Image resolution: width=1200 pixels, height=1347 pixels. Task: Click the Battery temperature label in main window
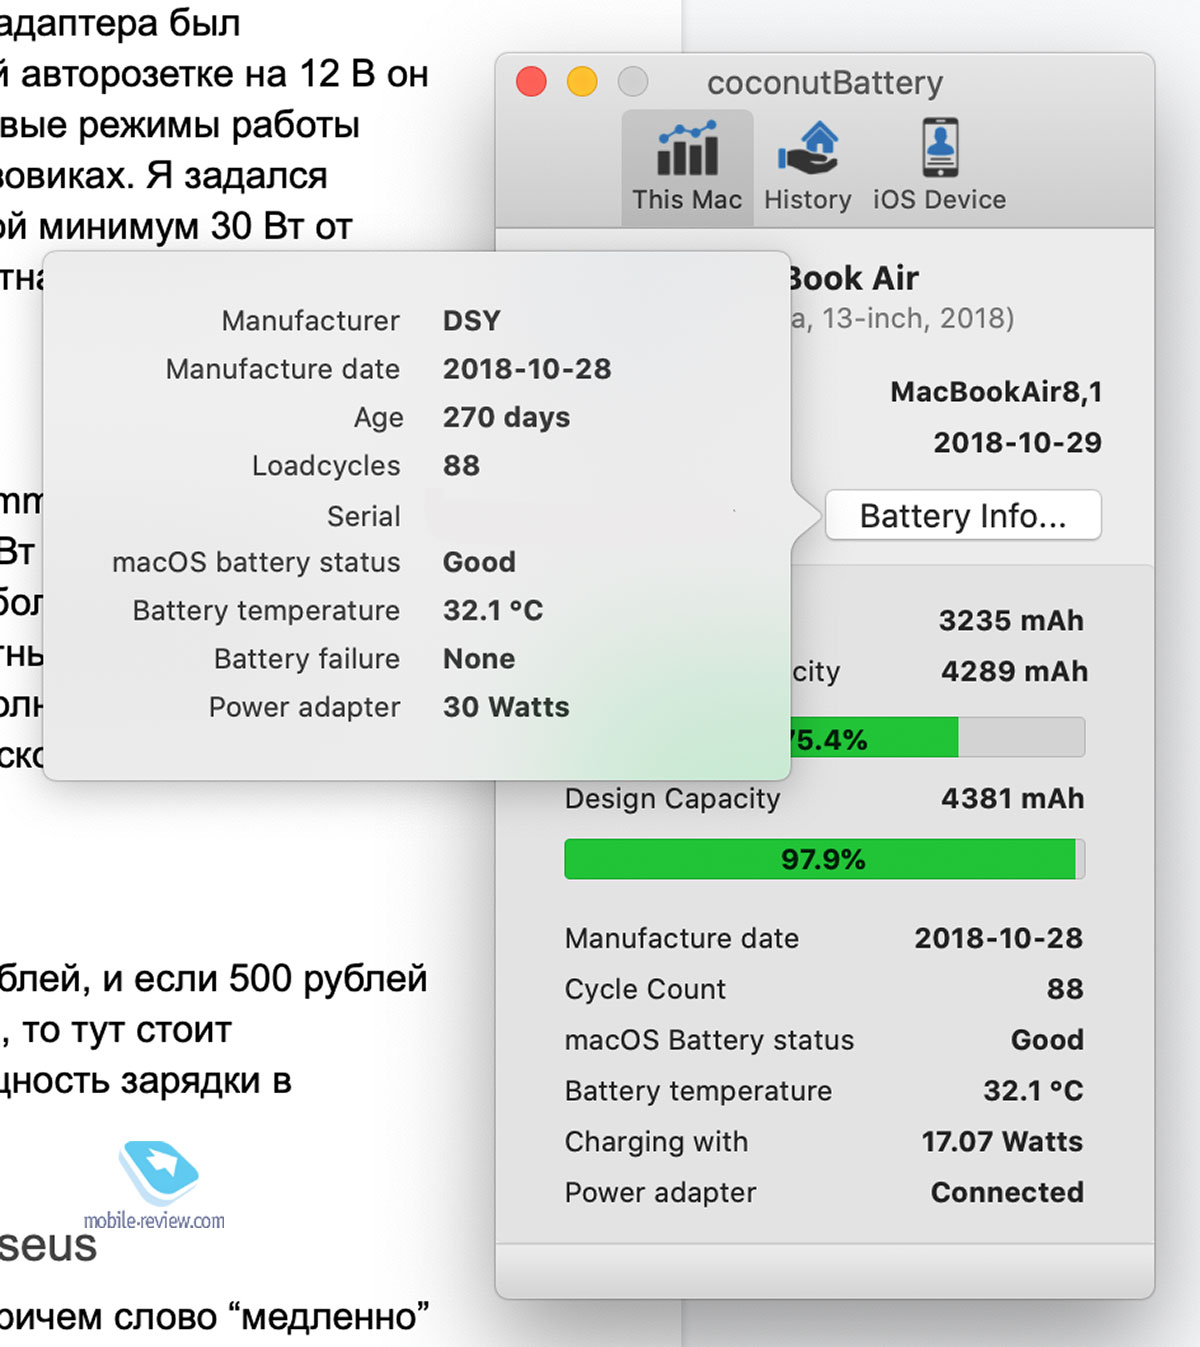tap(698, 1091)
